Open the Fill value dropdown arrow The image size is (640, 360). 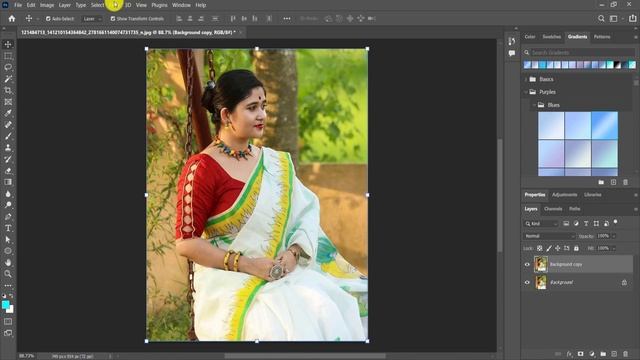[x=613, y=248]
